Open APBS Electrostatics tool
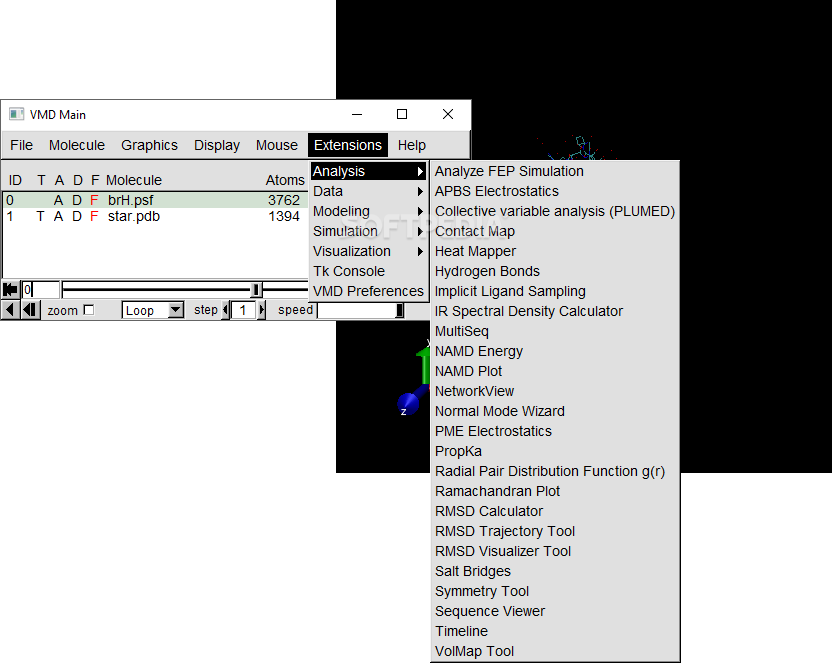Viewport: 832px width, 663px height. (x=554, y=191)
